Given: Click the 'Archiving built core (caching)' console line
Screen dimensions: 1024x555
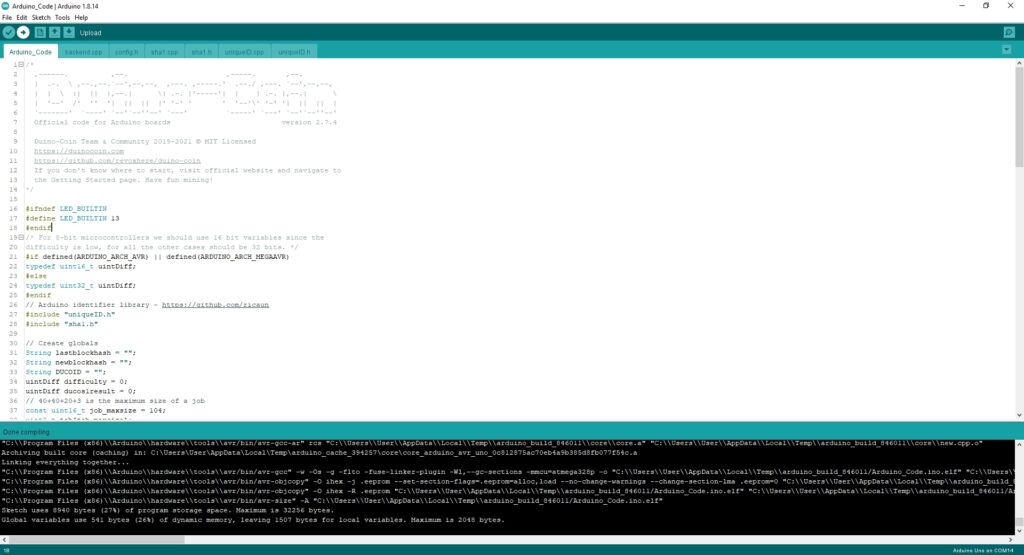Looking at the screenshot, I should click(319, 452).
